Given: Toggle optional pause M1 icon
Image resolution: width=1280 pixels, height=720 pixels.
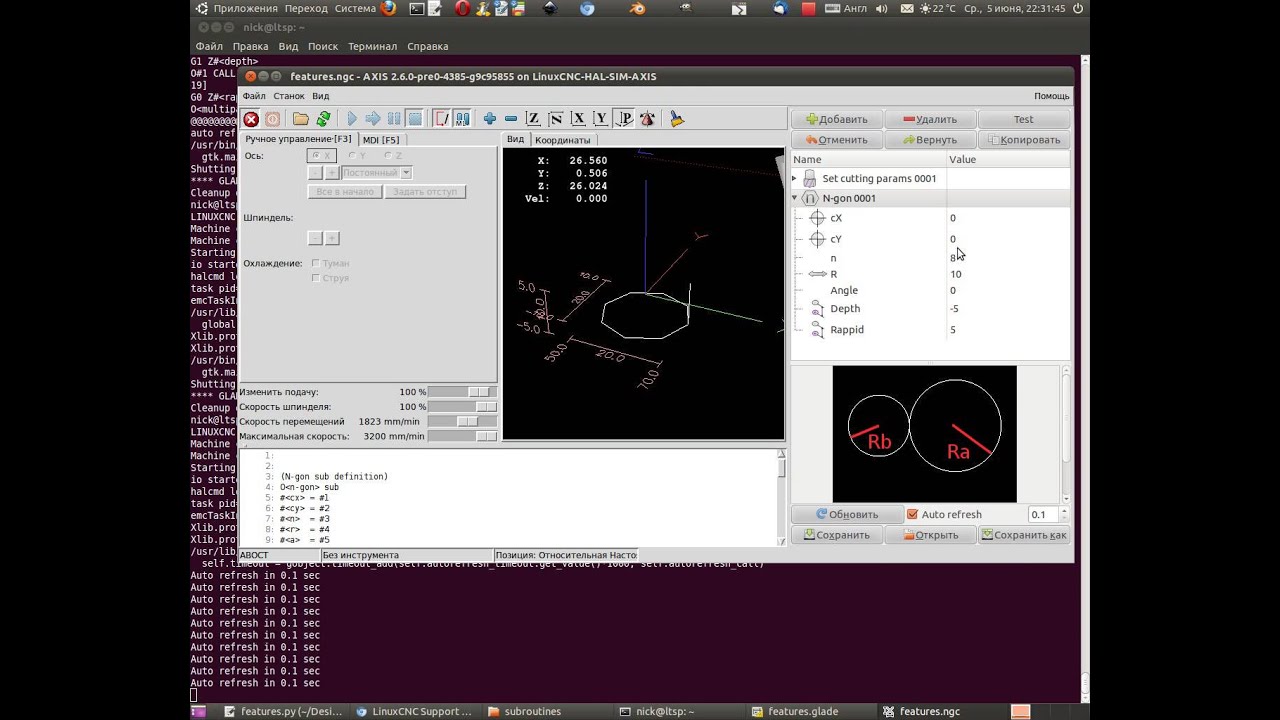Looking at the screenshot, I should (x=462, y=119).
